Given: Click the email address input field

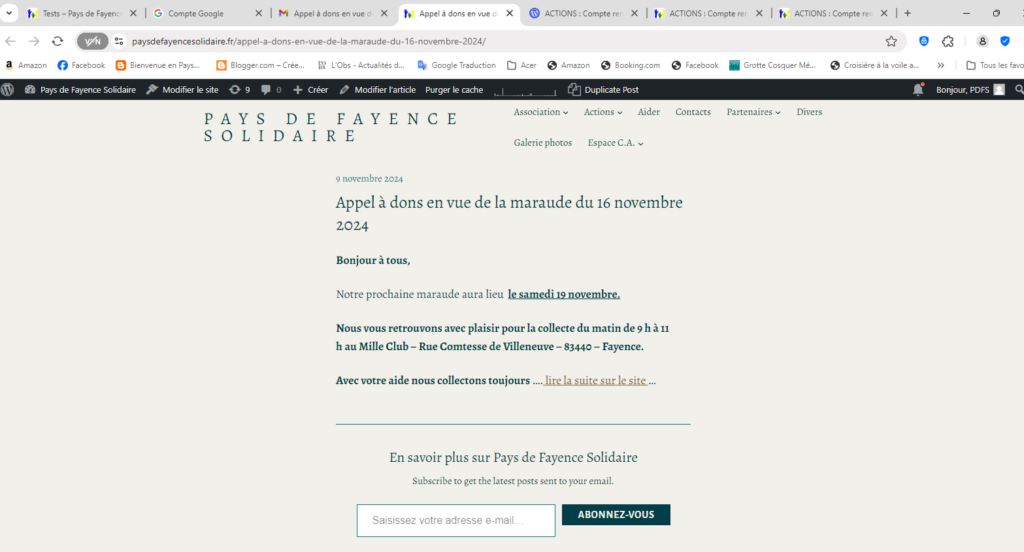Looking at the screenshot, I should point(455,520).
